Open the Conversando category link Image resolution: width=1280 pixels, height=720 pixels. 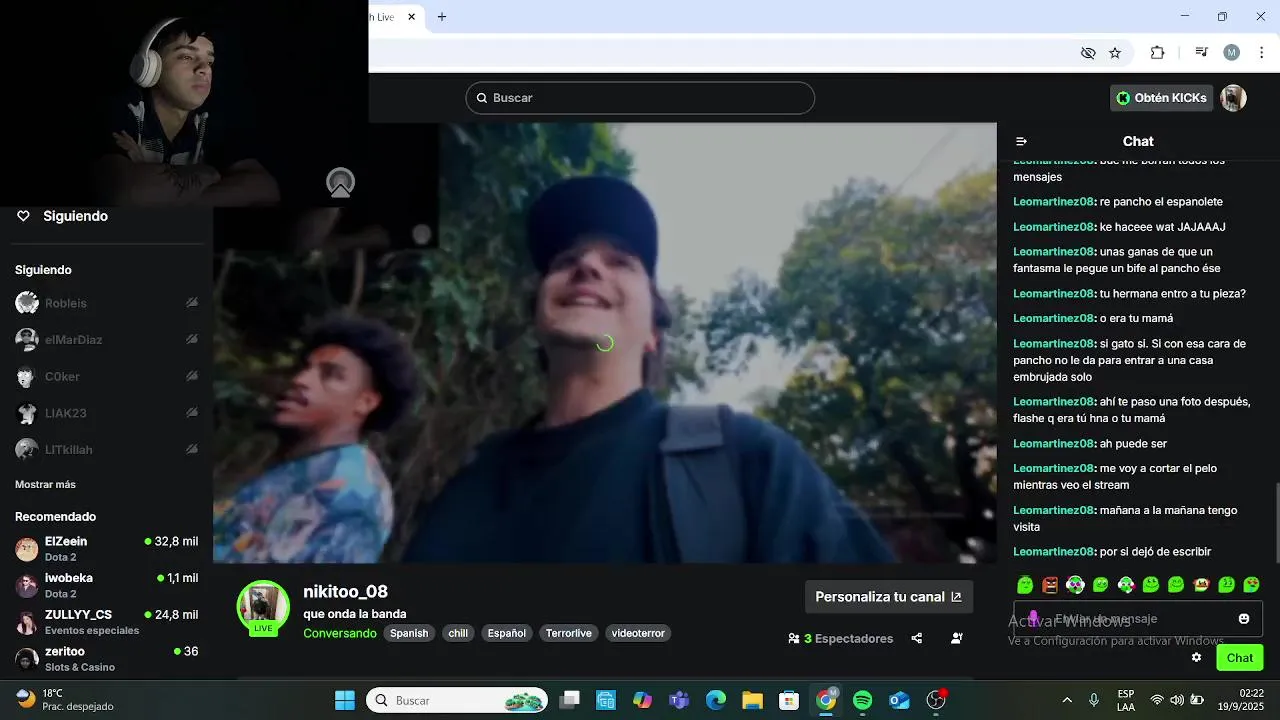(340, 633)
